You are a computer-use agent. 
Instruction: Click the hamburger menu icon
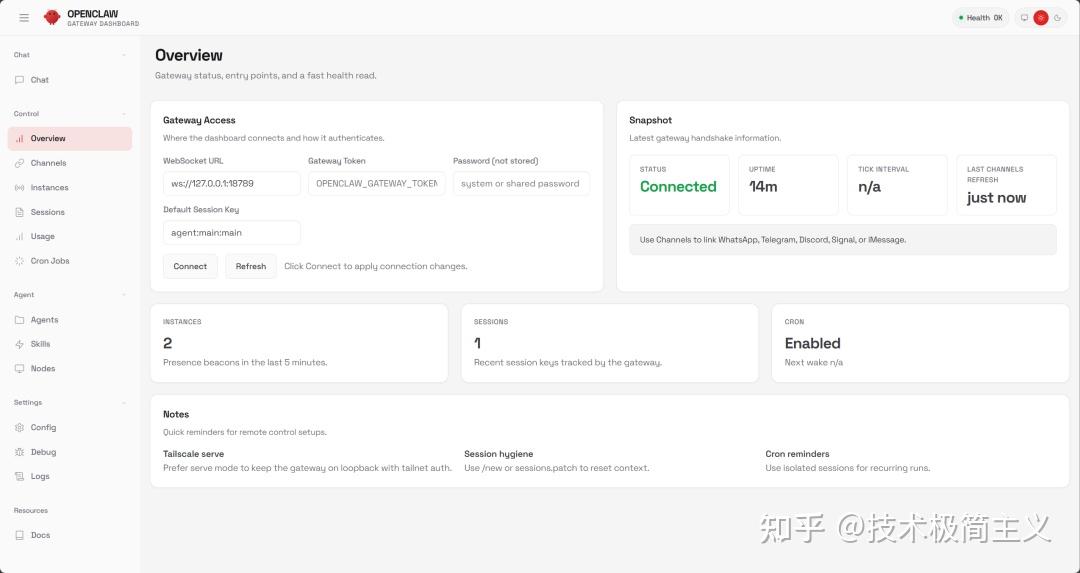pyautogui.click(x=24, y=18)
